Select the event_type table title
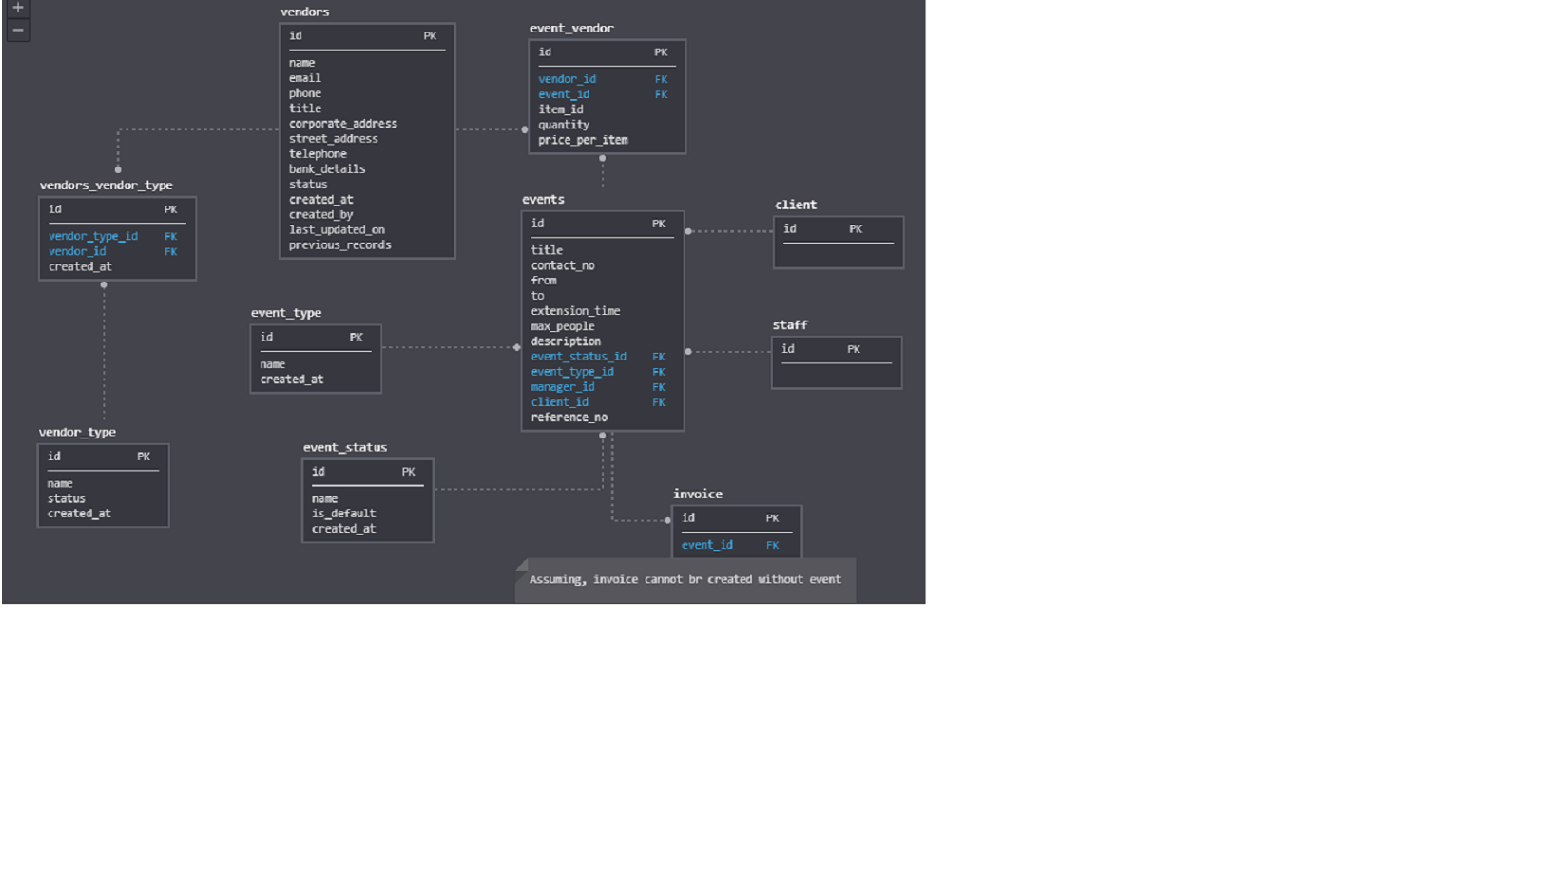The height and width of the screenshot is (875, 1558). pyautogui.click(x=286, y=313)
